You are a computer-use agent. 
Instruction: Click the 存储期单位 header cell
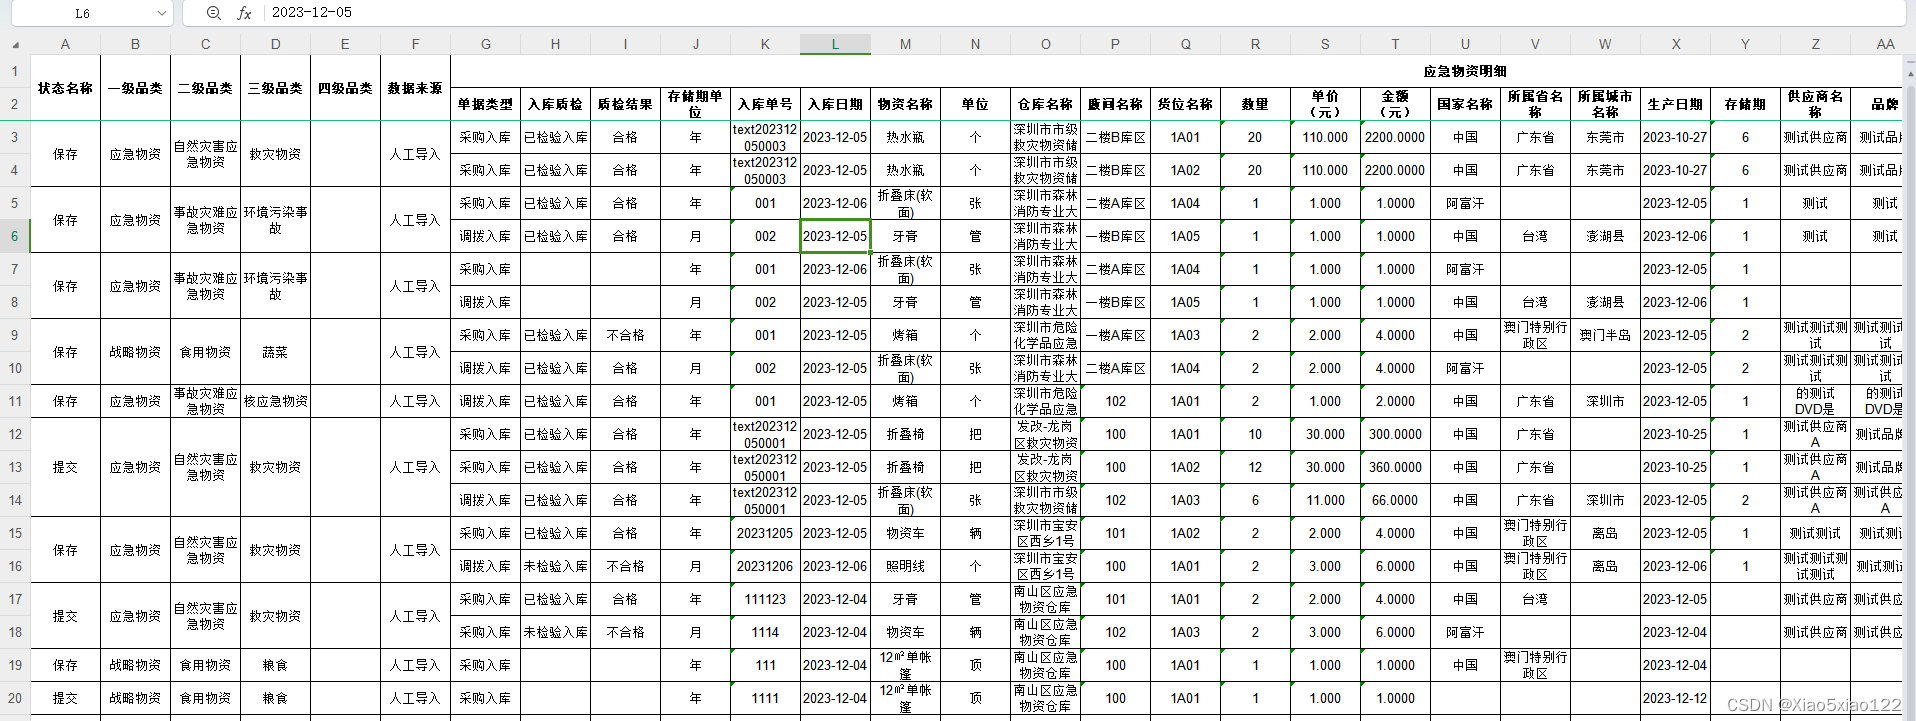click(695, 104)
